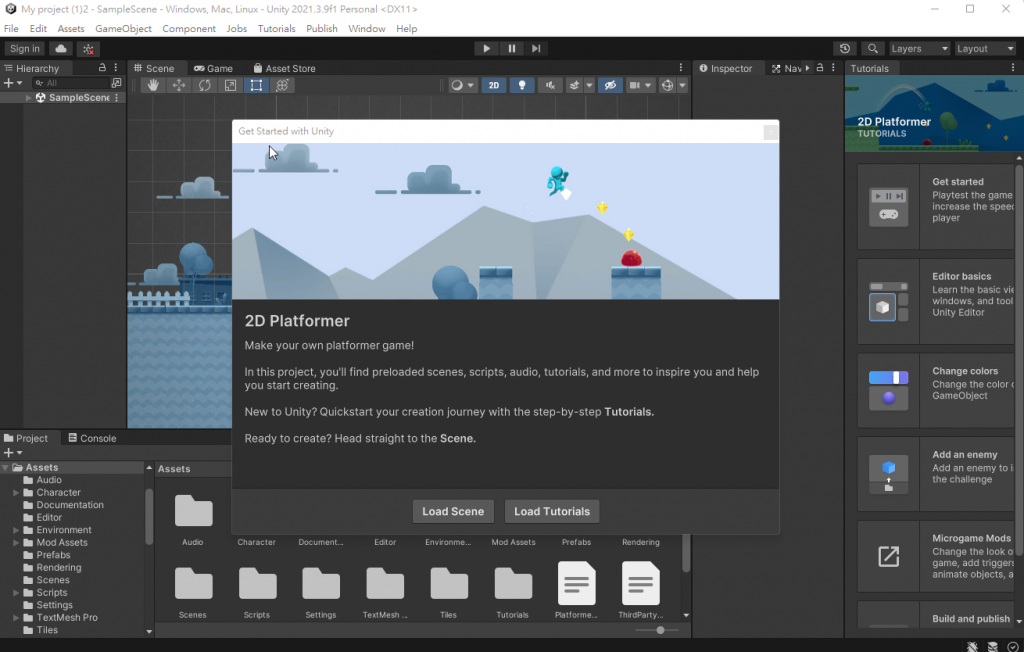Toggle scene lighting bulb
1024x652 pixels.
522,86
